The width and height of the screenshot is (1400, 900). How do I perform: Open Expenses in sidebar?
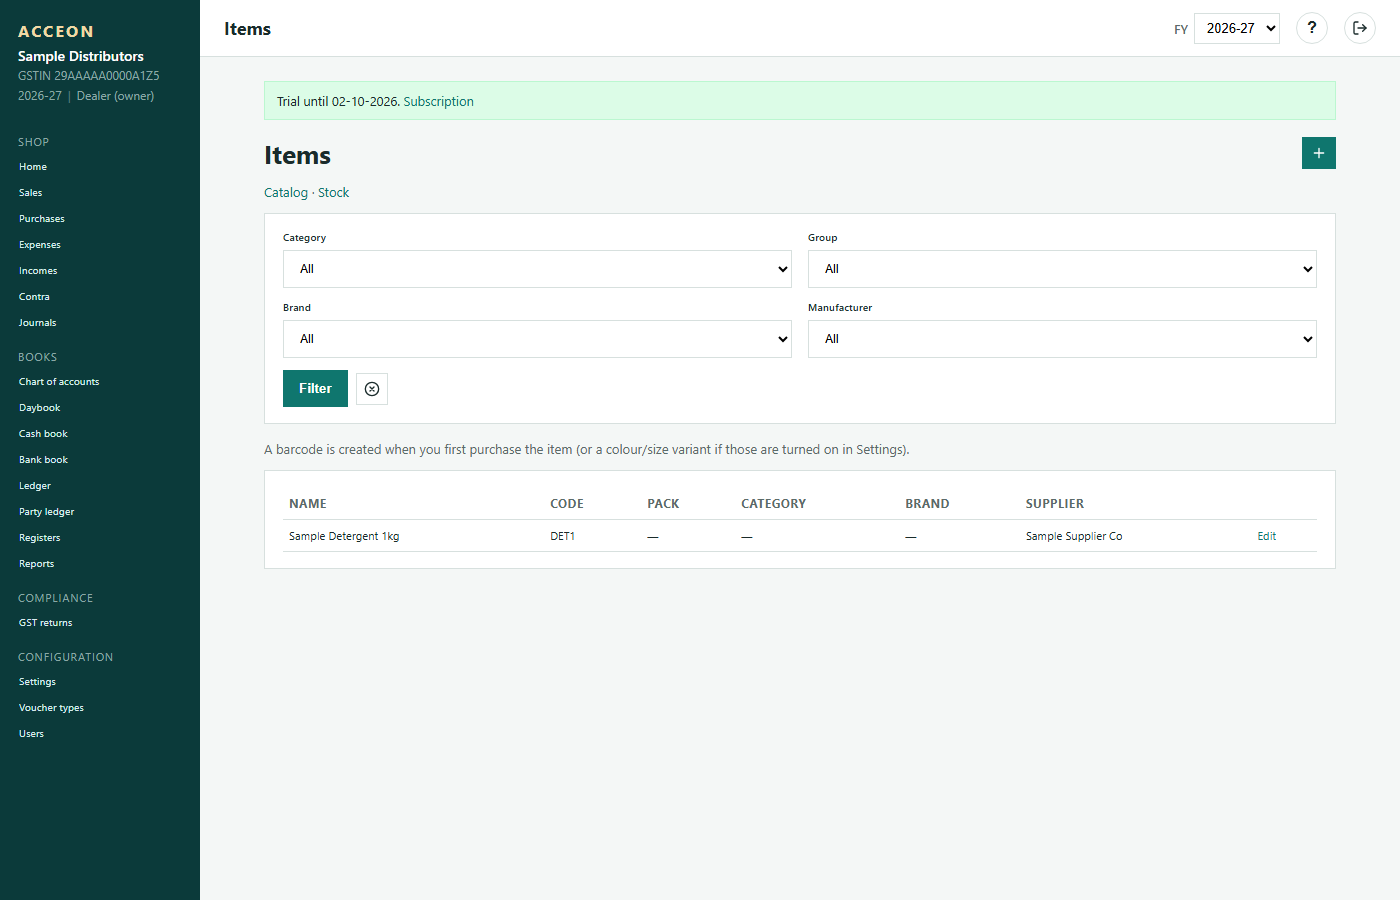40,245
